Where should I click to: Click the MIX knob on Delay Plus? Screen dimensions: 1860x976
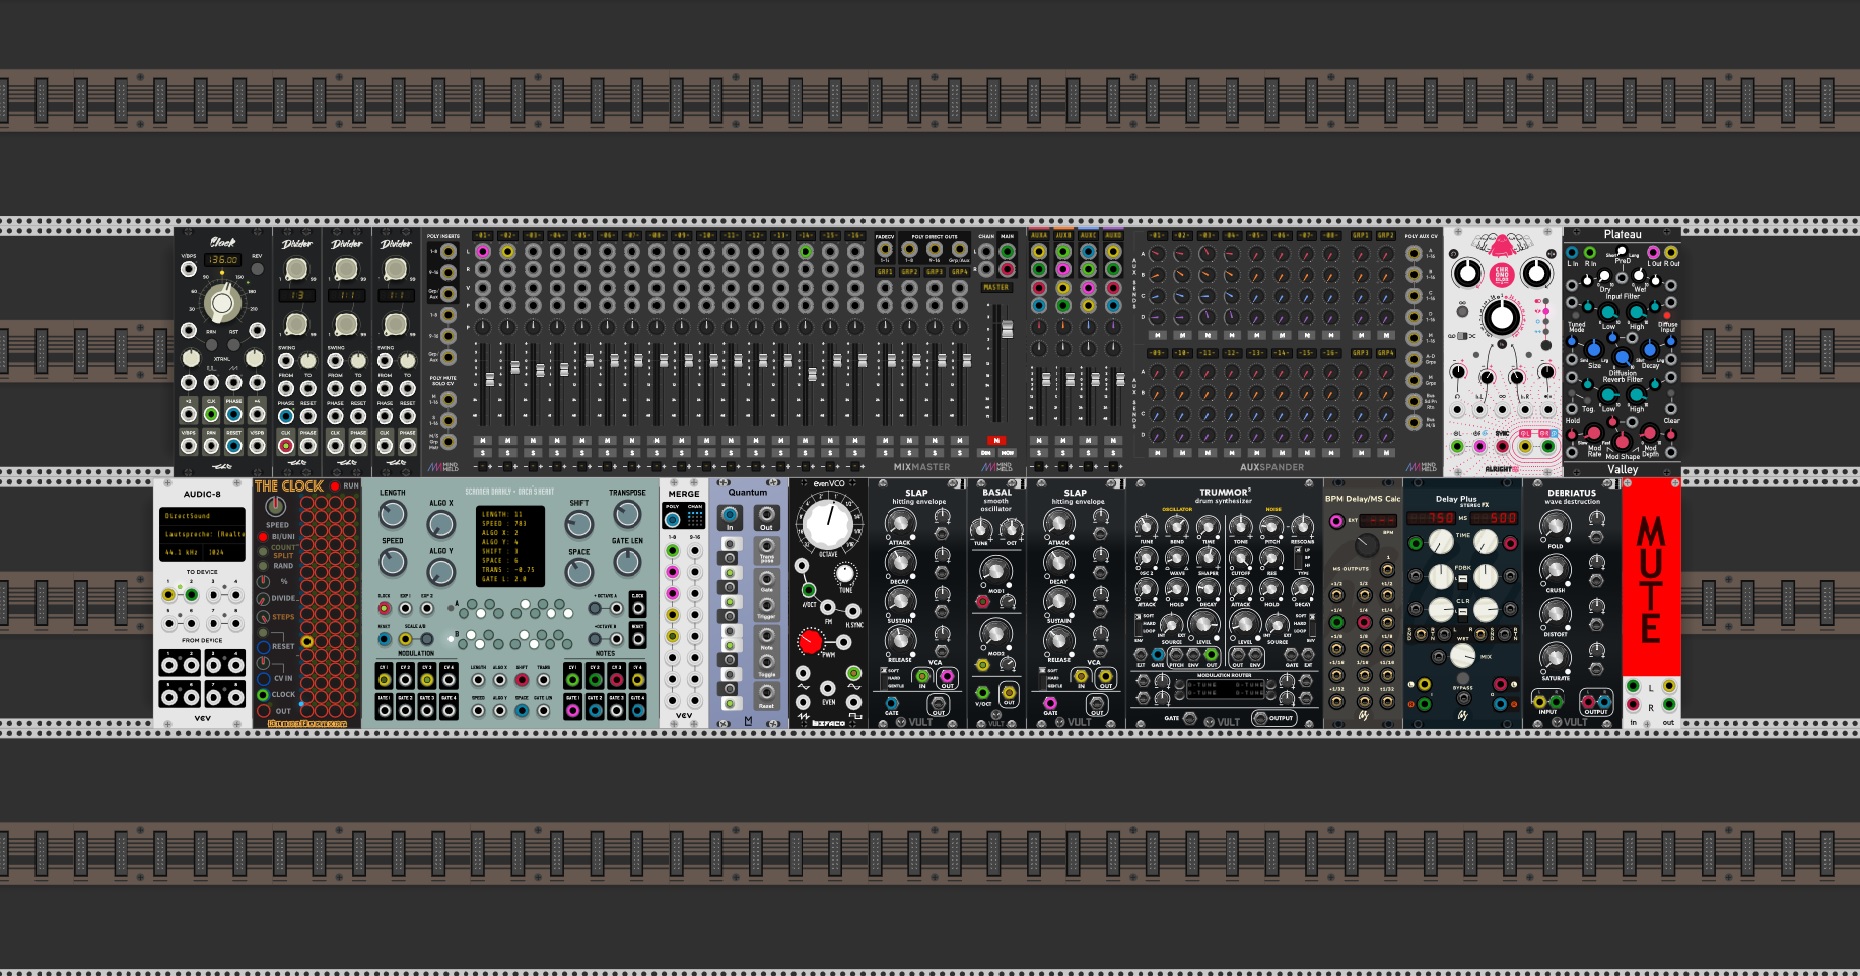click(x=1462, y=655)
